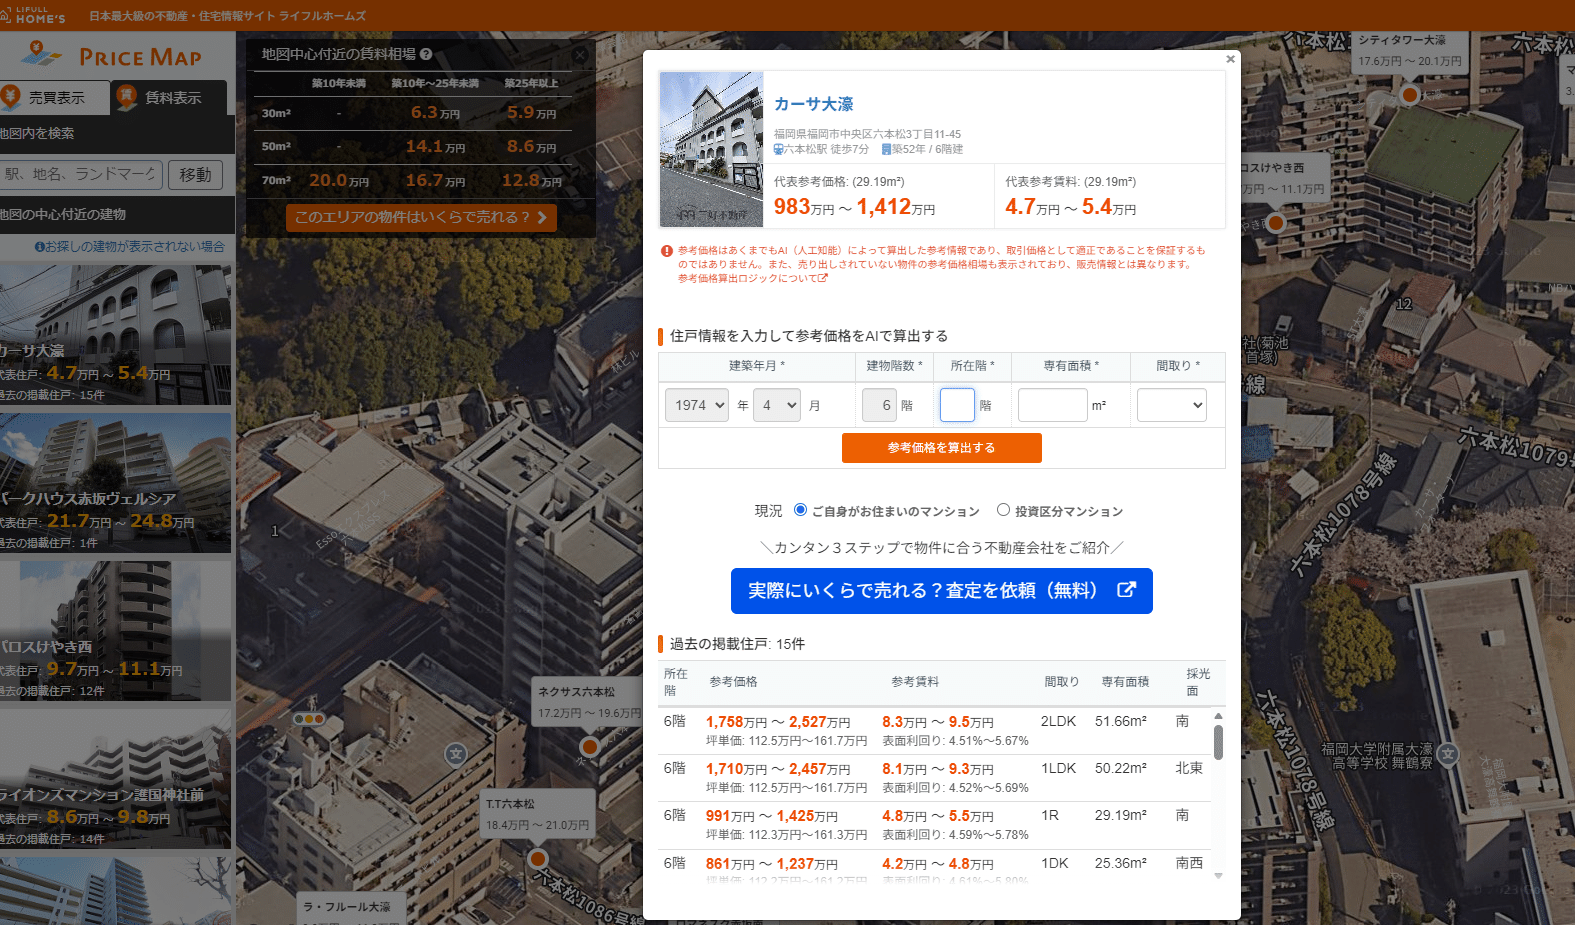Click the 専有面積 input field
The width and height of the screenshot is (1575, 925).
[1052, 405]
